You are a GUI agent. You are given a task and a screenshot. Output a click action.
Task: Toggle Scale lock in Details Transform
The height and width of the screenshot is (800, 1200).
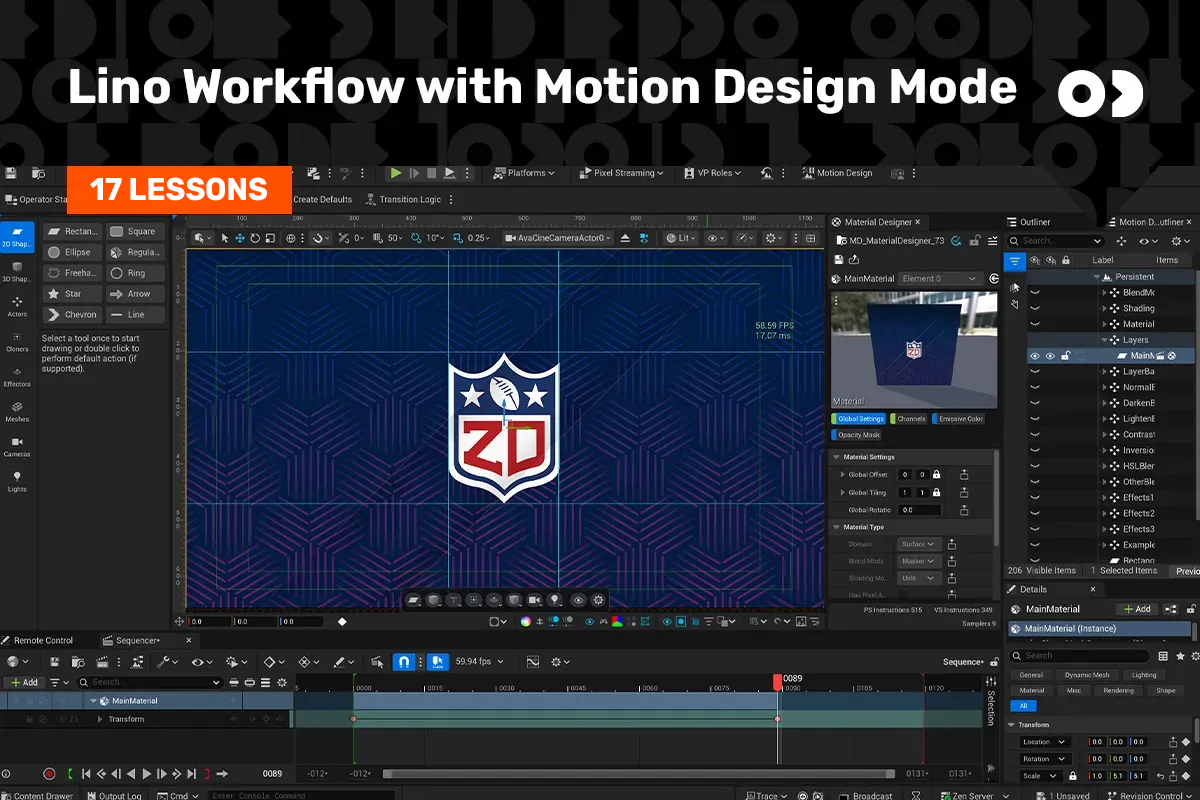click(x=1074, y=775)
